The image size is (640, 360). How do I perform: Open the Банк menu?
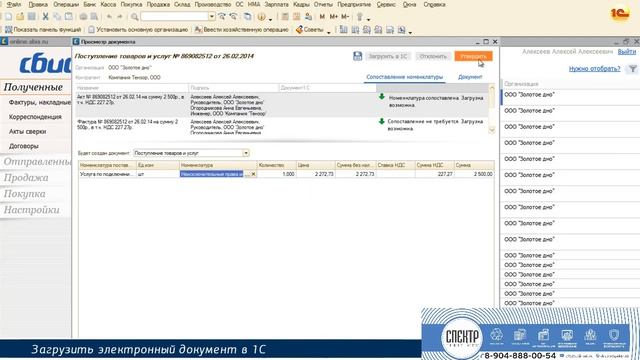tap(89, 4)
